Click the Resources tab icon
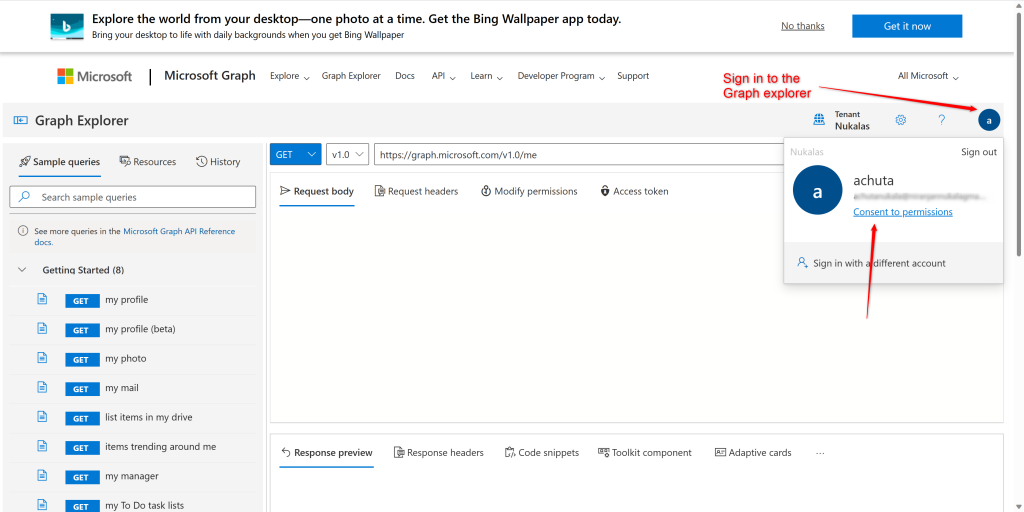The image size is (1024, 512). pyautogui.click(x=125, y=161)
